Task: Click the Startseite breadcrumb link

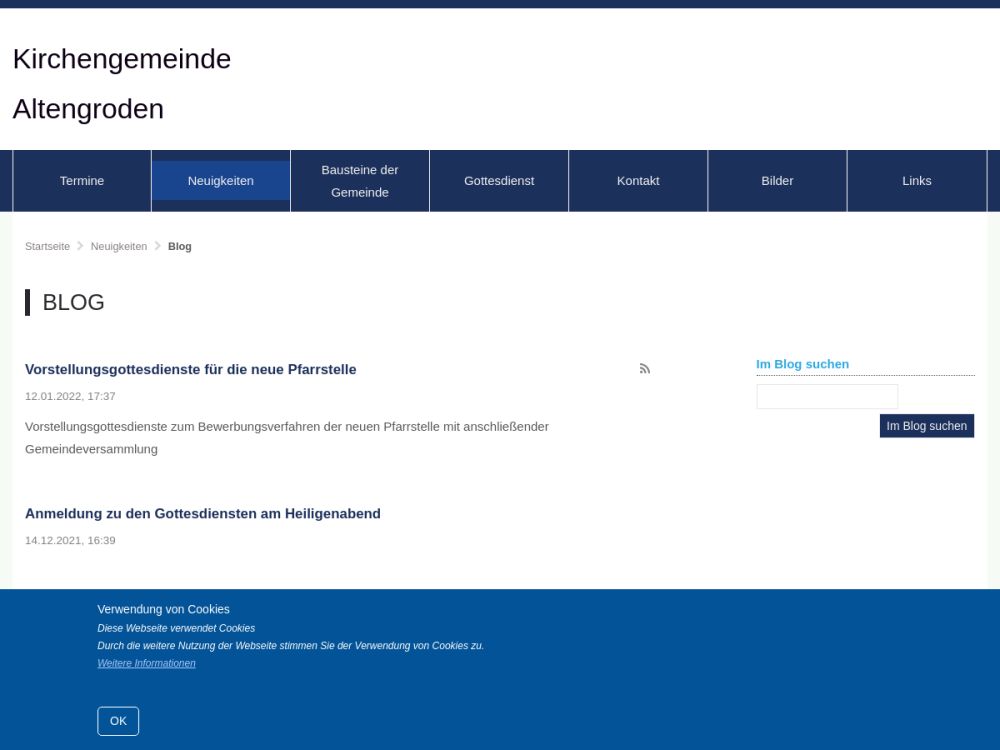Action: click(48, 246)
